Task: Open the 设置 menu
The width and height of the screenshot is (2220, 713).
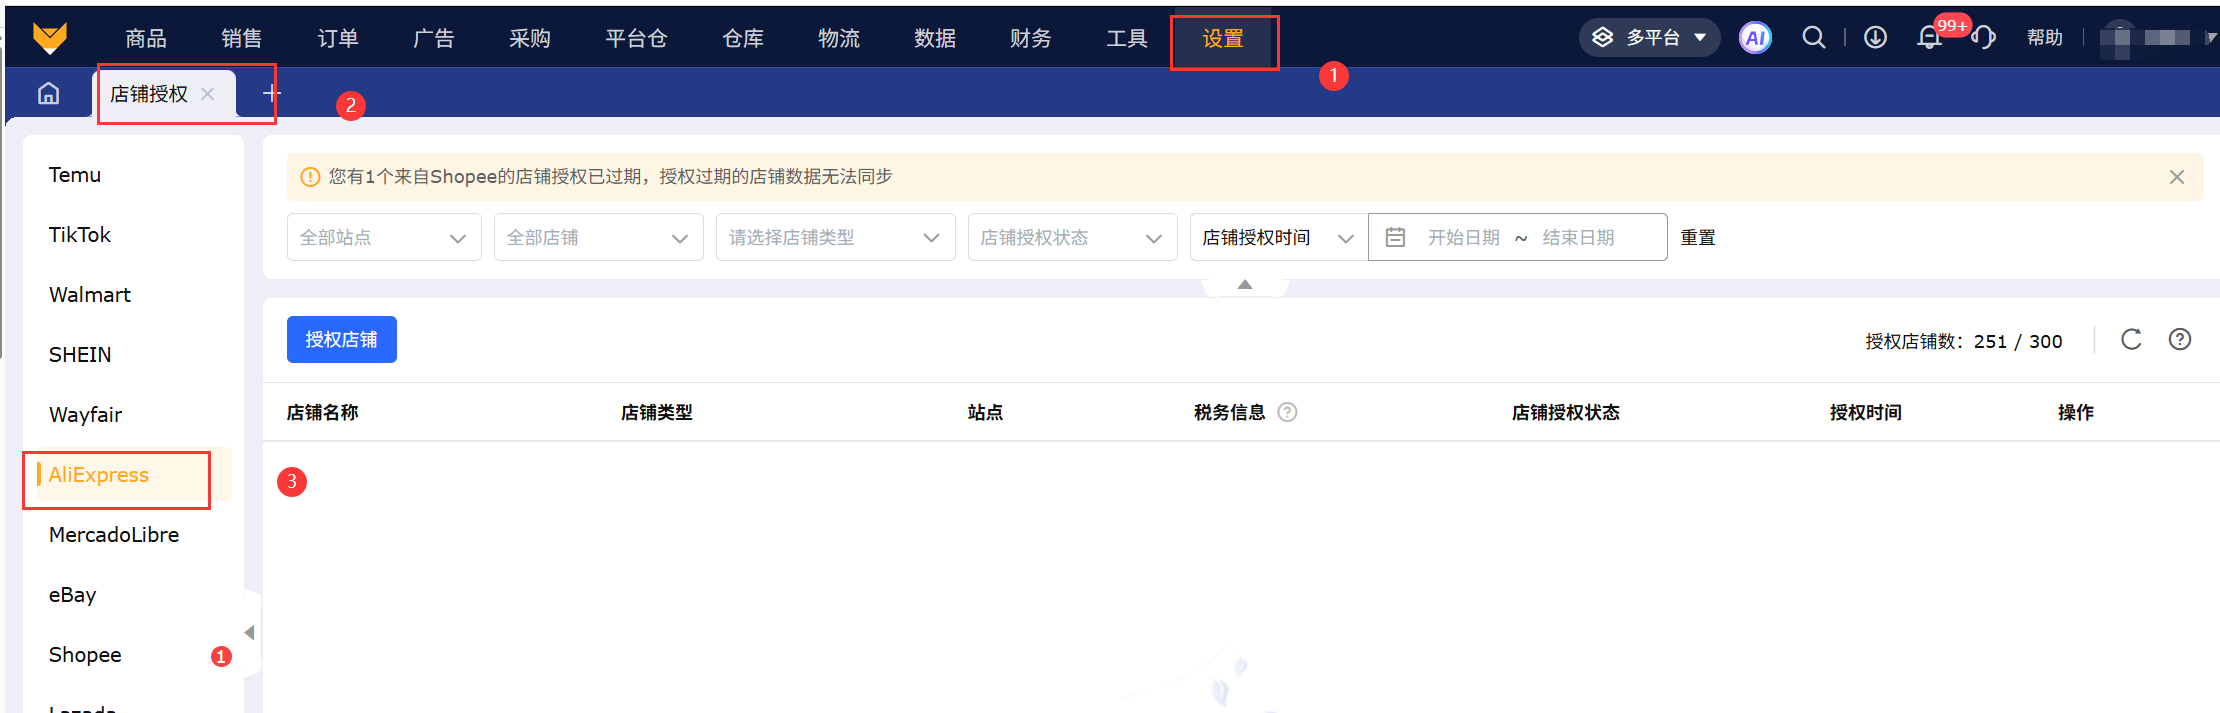Action: point(1223,38)
